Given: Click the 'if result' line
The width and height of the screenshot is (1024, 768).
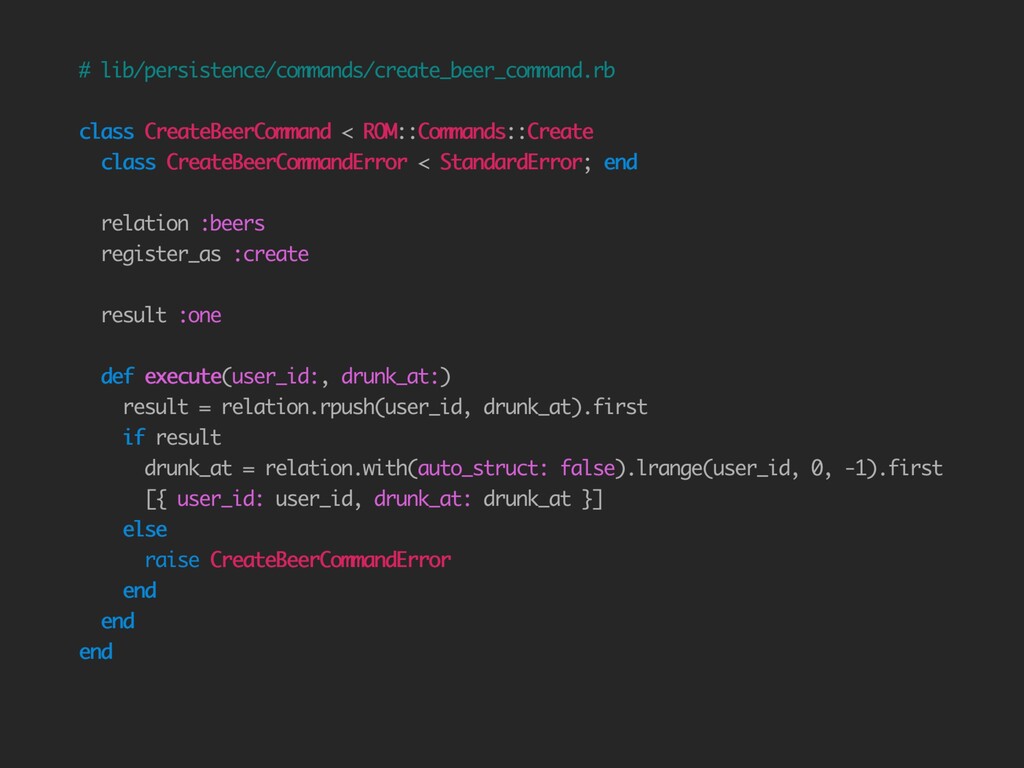Looking at the screenshot, I should click(172, 438).
